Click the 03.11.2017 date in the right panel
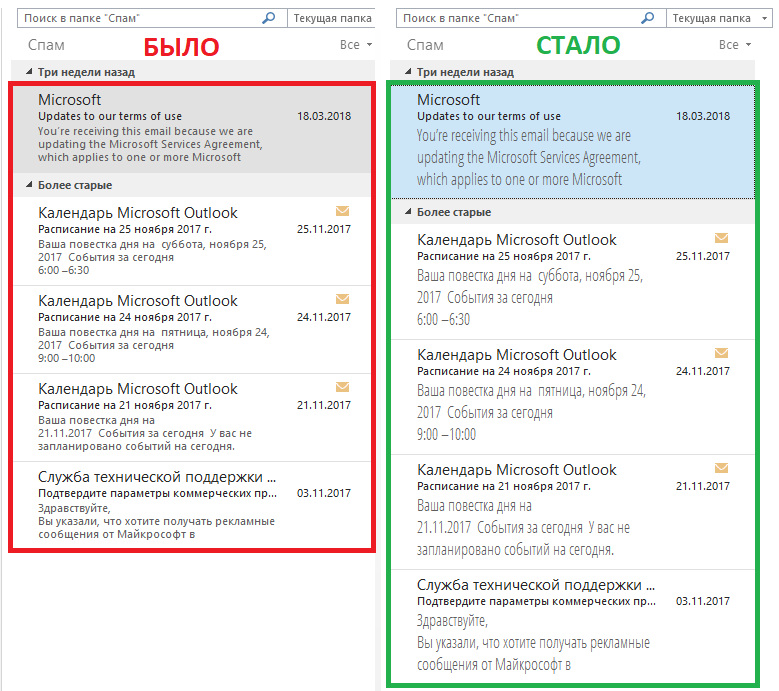Viewport: 779px width, 691px height. coord(703,601)
